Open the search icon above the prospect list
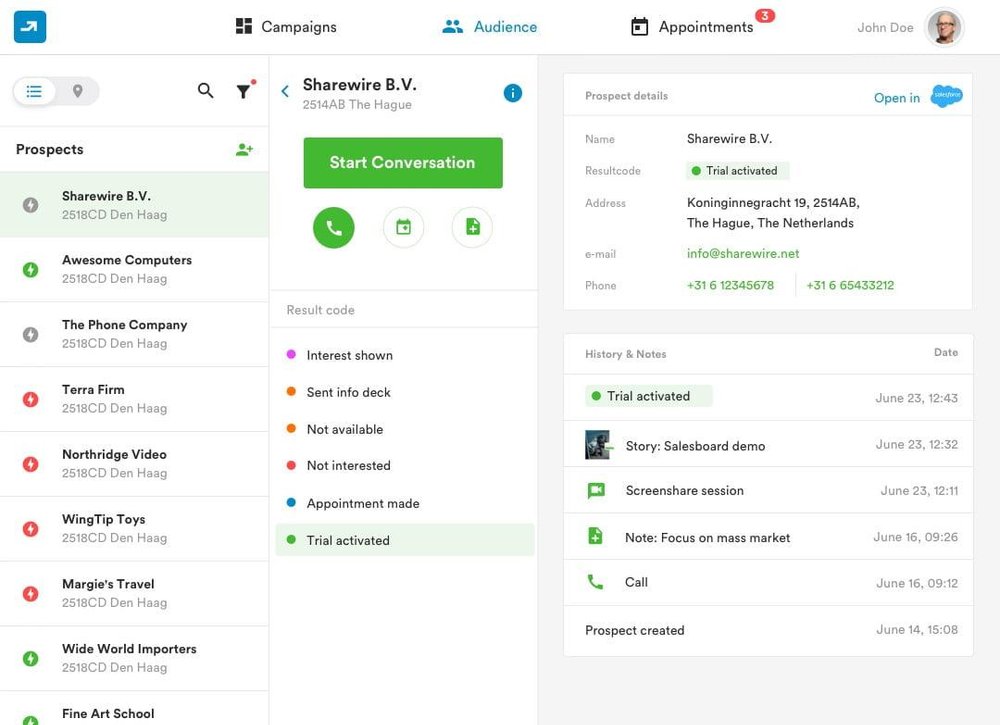This screenshot has height=725, width=1000. (x=205, y=90)
